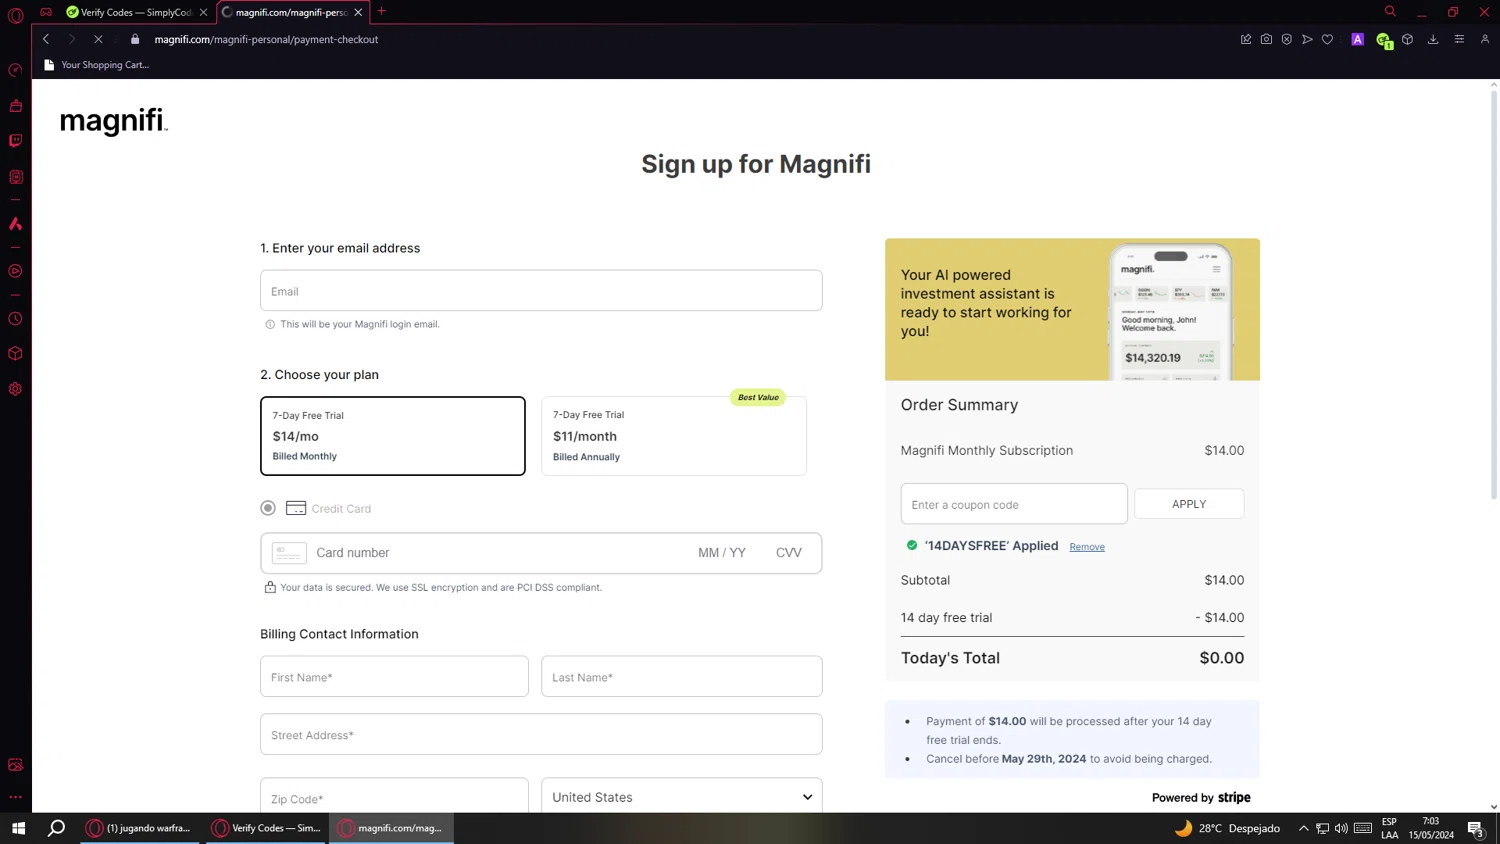Click the Powered by stripe badge
This screenshot has width=1500, height=844.
click(x=1201, y=797)
